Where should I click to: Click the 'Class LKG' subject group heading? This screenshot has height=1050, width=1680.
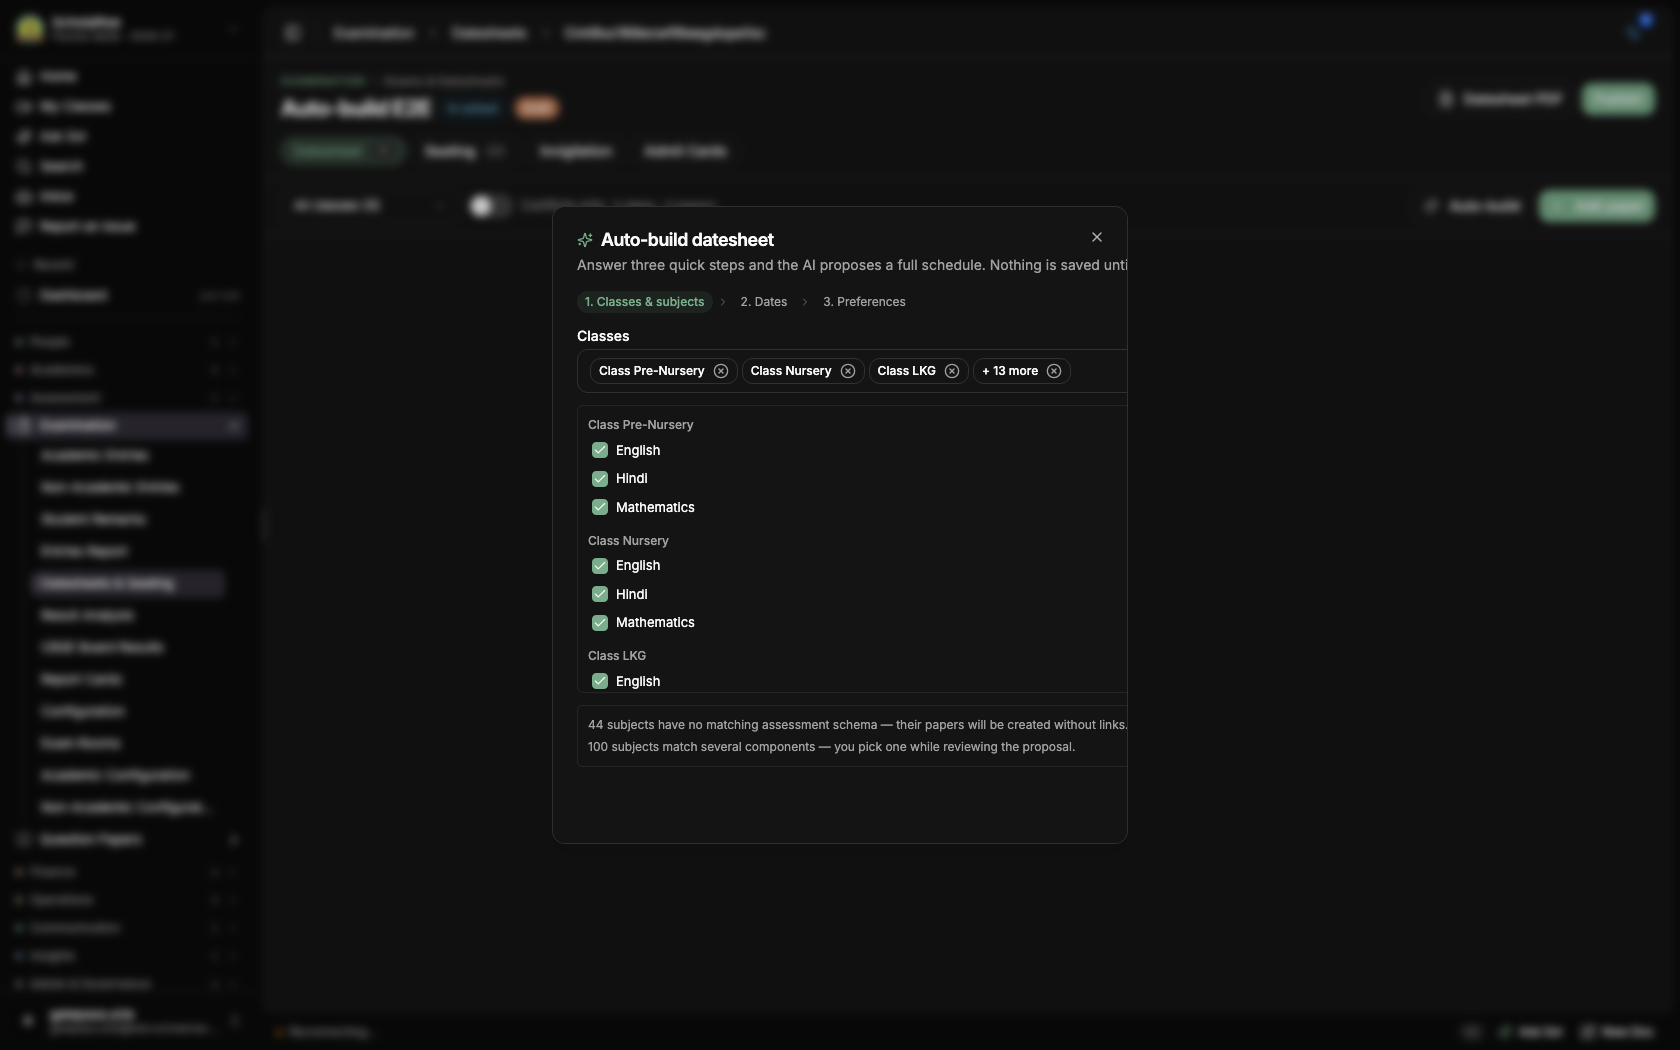[617, 656]
